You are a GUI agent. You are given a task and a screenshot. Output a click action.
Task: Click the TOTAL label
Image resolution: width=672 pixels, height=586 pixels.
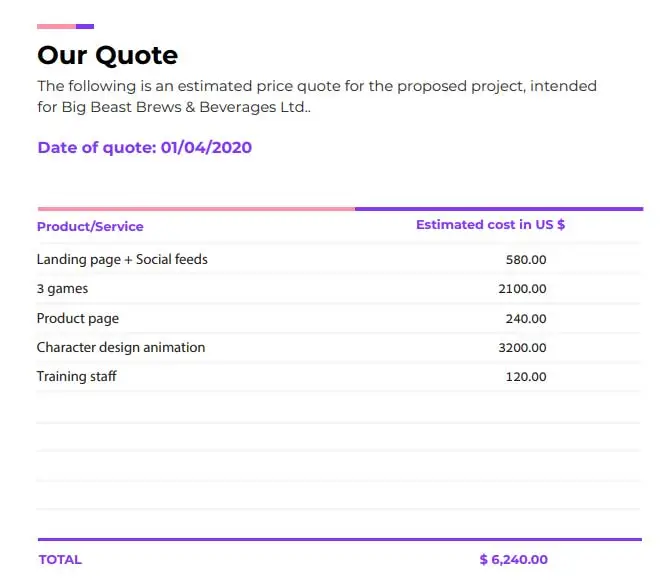pos(60,560)
